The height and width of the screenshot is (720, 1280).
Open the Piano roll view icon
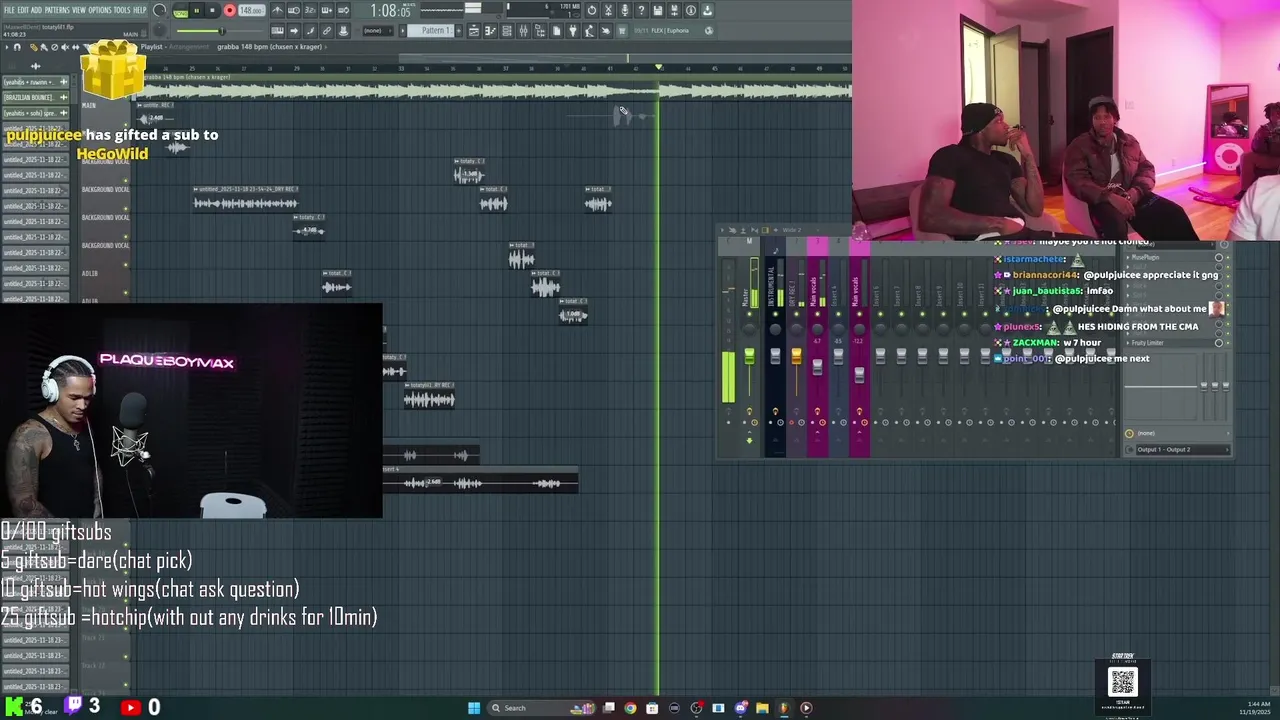[490, 31]
